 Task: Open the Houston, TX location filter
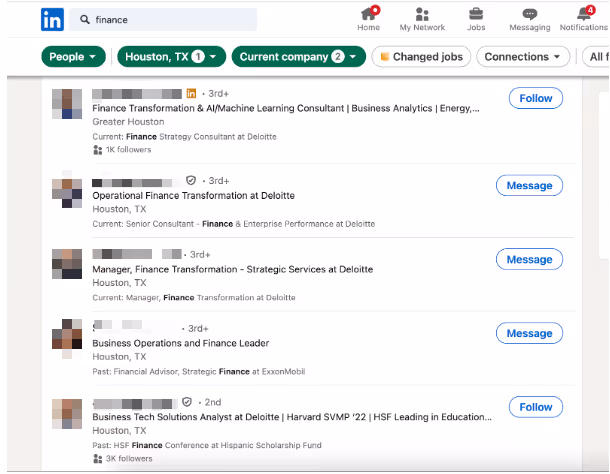171,57
